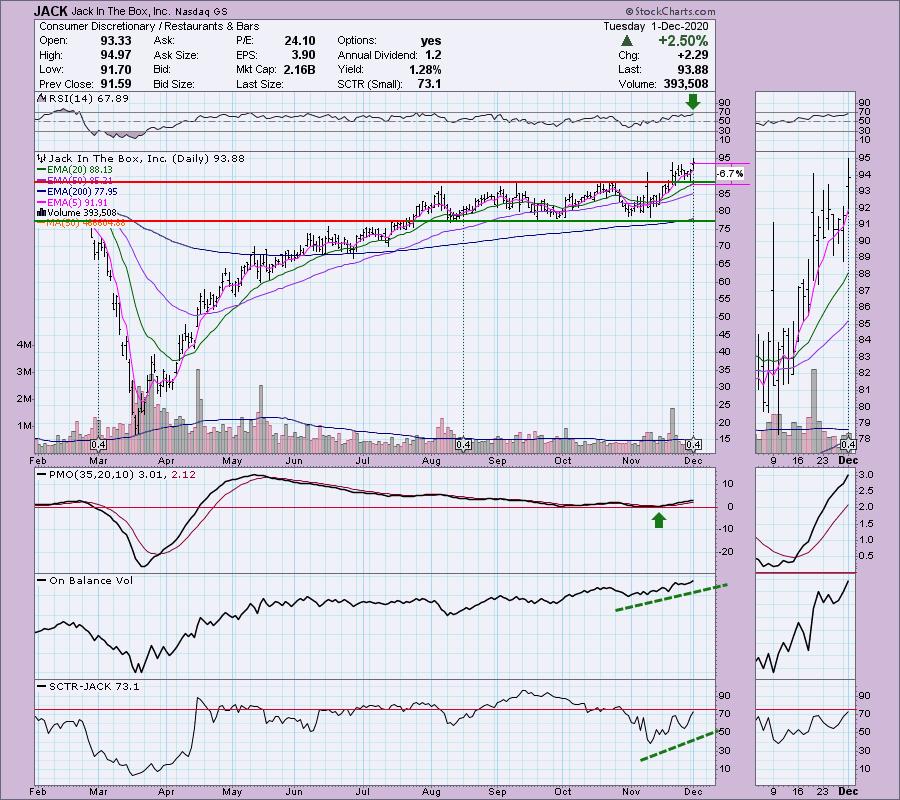Click the volume histogram icon in the legend
The image size is (900, 800).
coord(41,212)
